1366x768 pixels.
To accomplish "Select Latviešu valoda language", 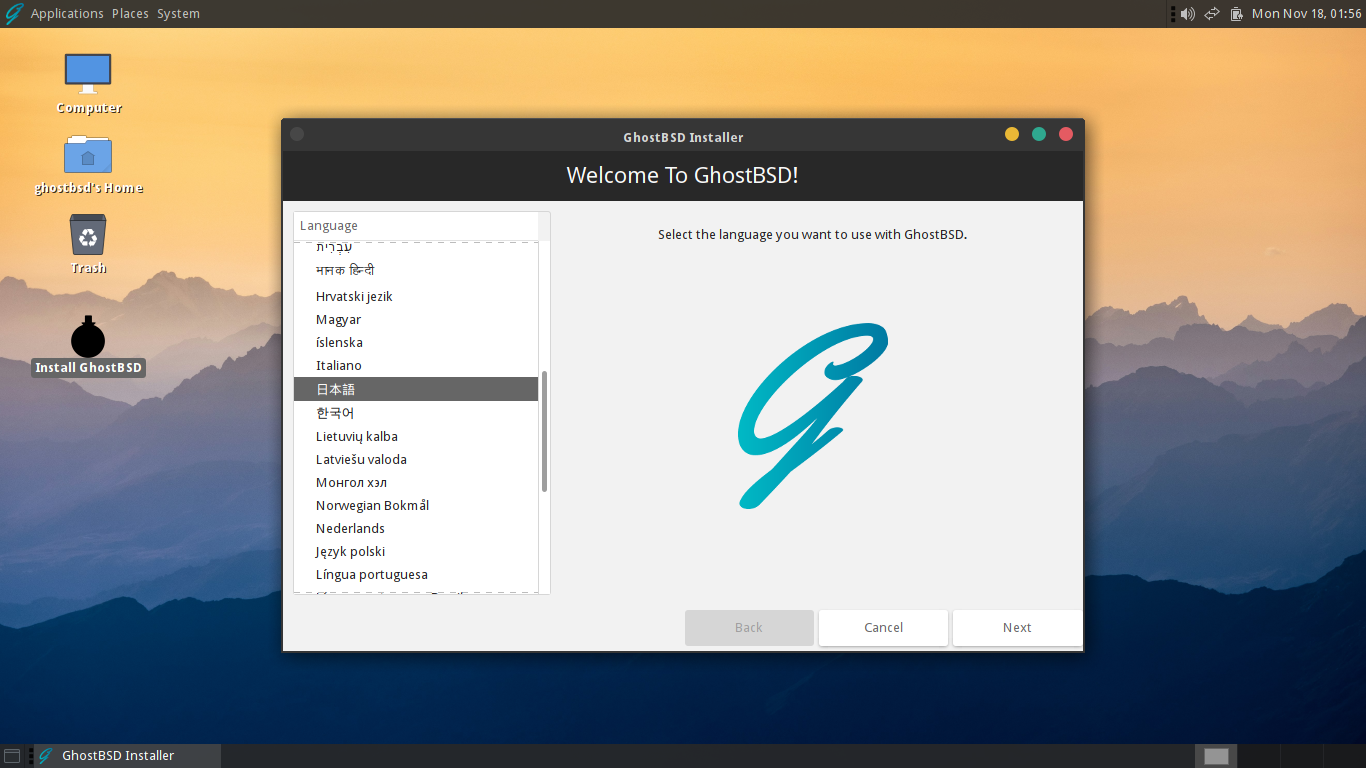I will (416, 460).
